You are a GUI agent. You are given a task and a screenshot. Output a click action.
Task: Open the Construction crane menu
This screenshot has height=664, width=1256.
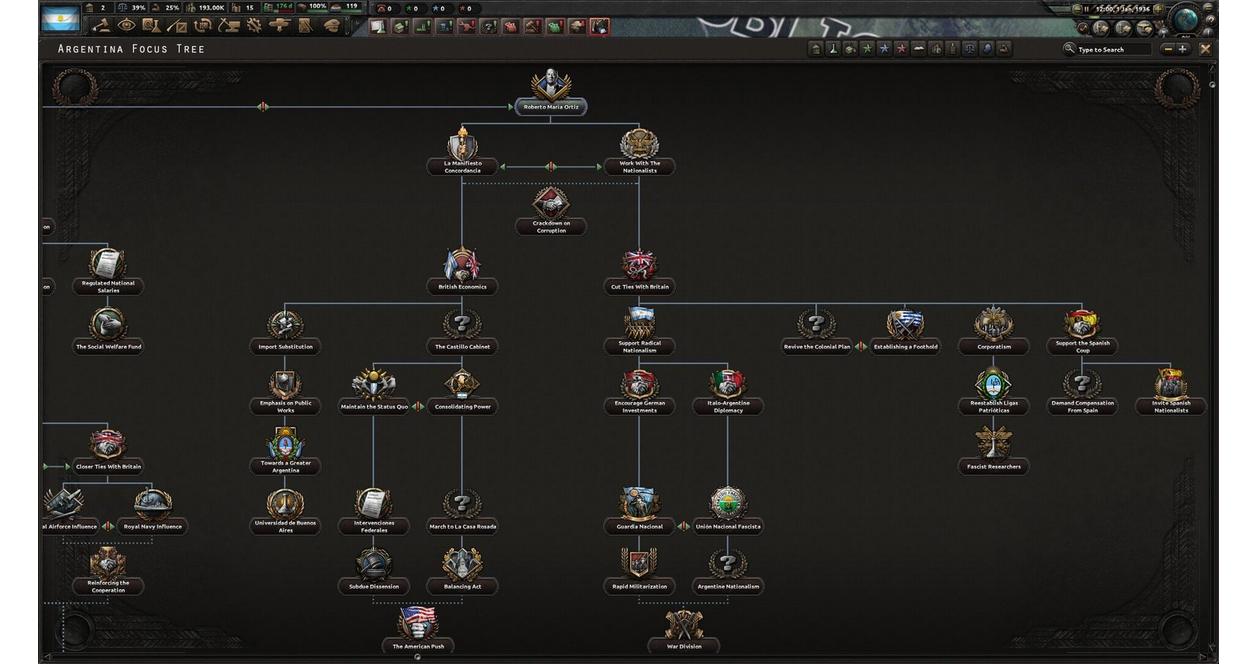pos(229,25)
